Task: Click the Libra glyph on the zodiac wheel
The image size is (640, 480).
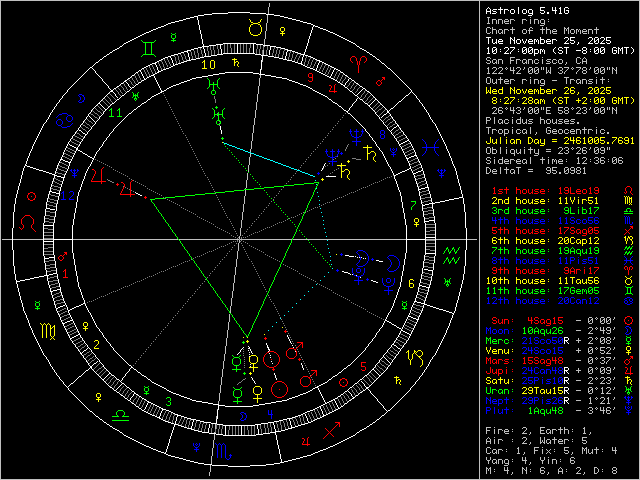Action: coord(119,412)
